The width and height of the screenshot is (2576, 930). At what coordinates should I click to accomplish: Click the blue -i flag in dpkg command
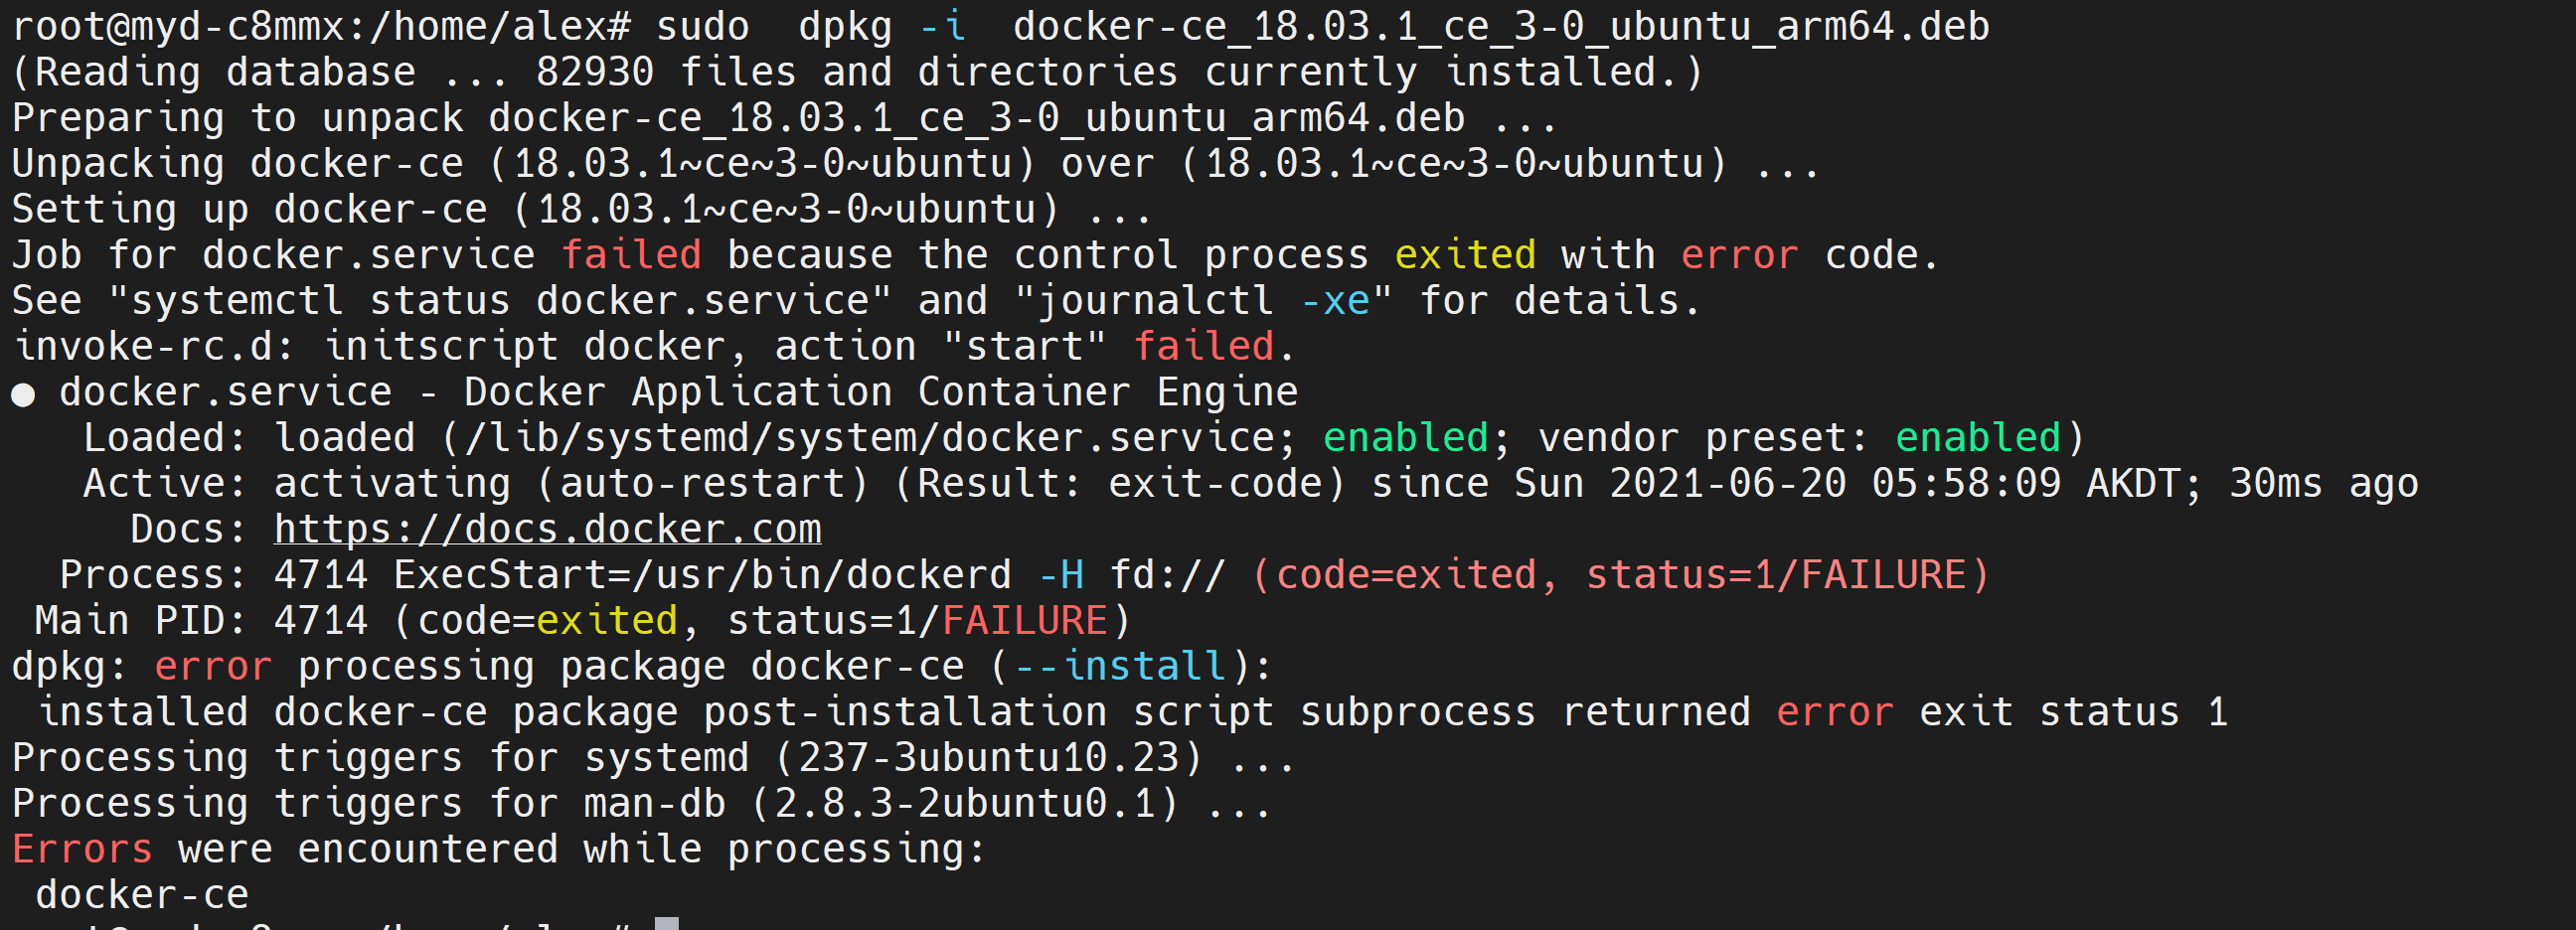[x=942, y=27]
